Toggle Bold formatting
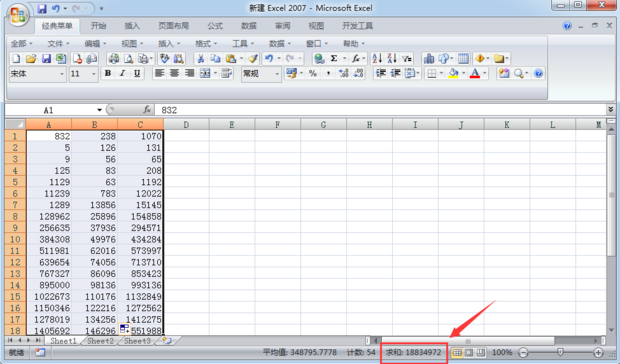 tap(108, 73)
